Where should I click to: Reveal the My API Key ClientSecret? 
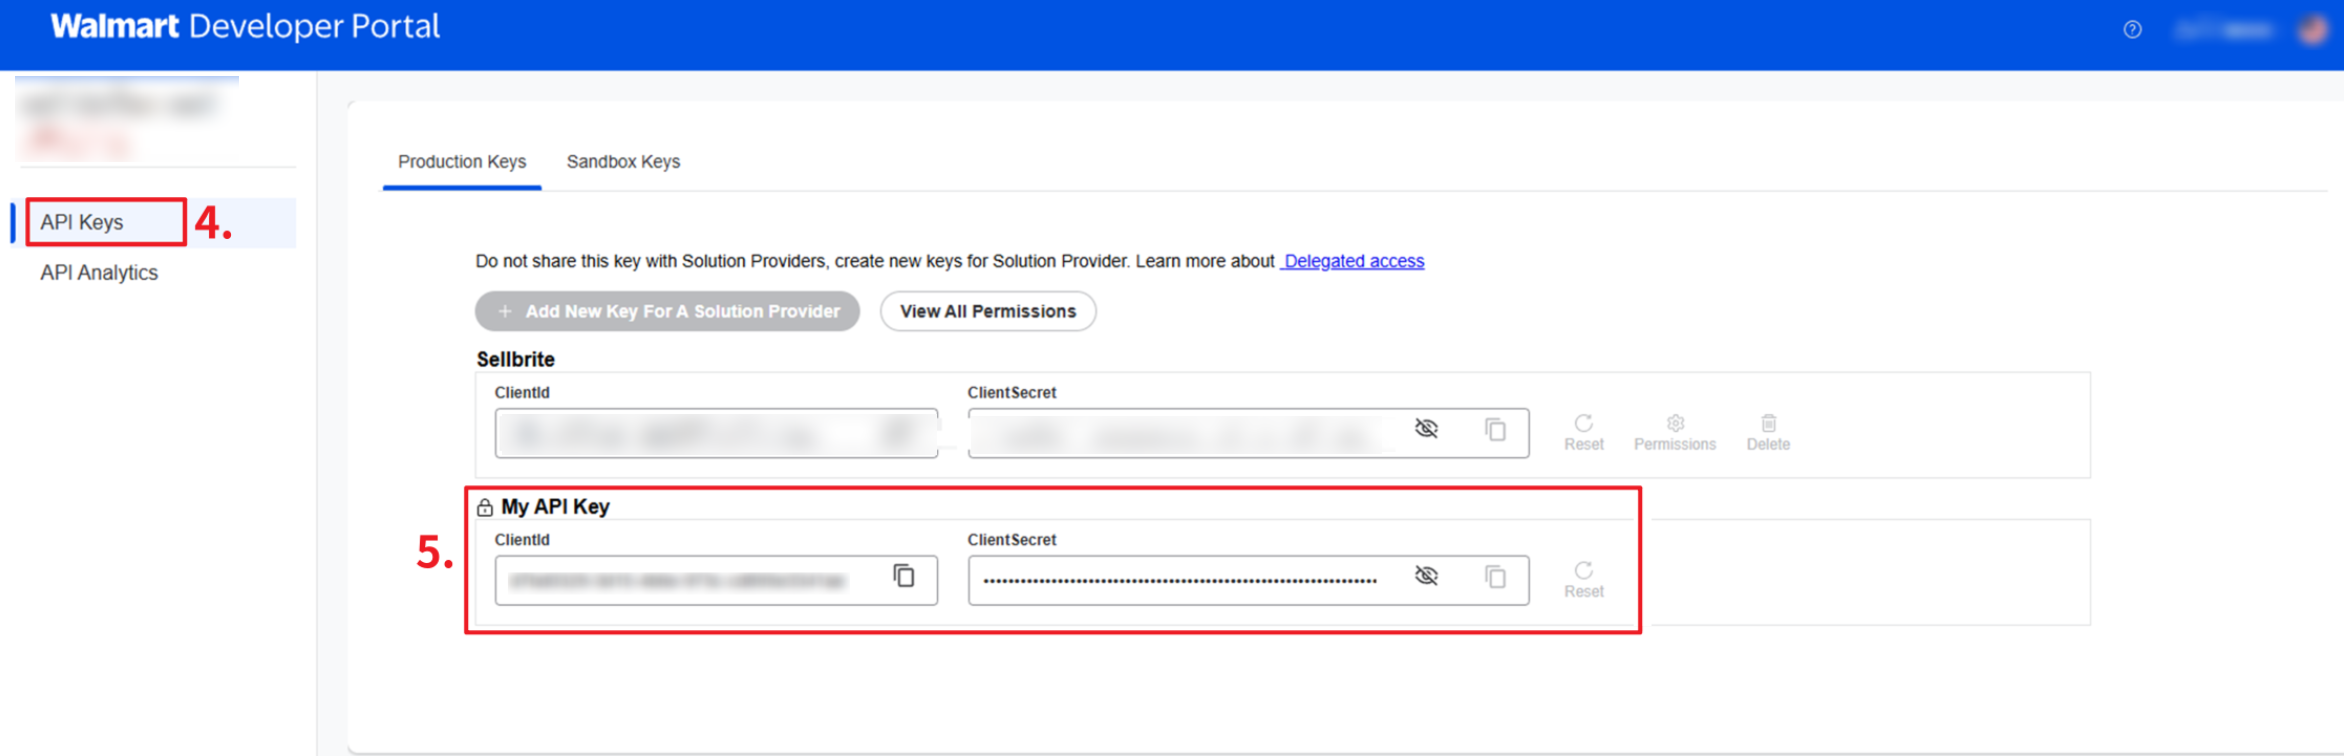tap(1426, 576)
